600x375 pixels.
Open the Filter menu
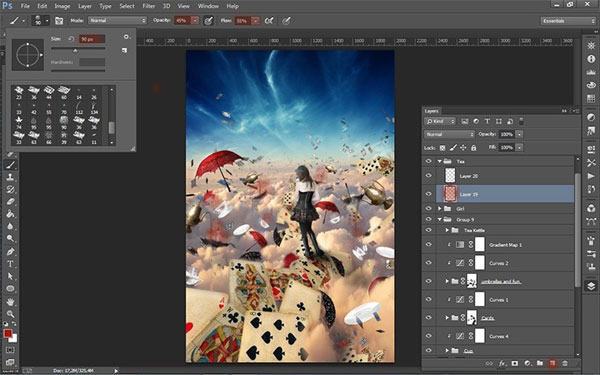tap(148, 6)
